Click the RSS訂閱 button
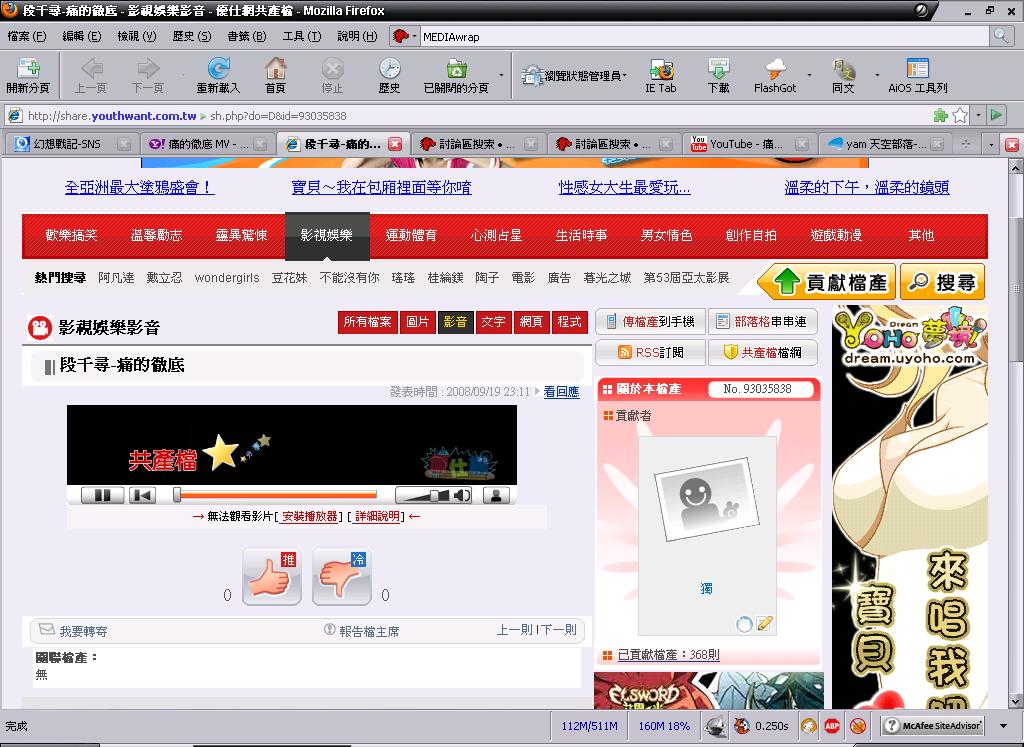This screenshot has width=1024, height=747. (x=650, y=353)
